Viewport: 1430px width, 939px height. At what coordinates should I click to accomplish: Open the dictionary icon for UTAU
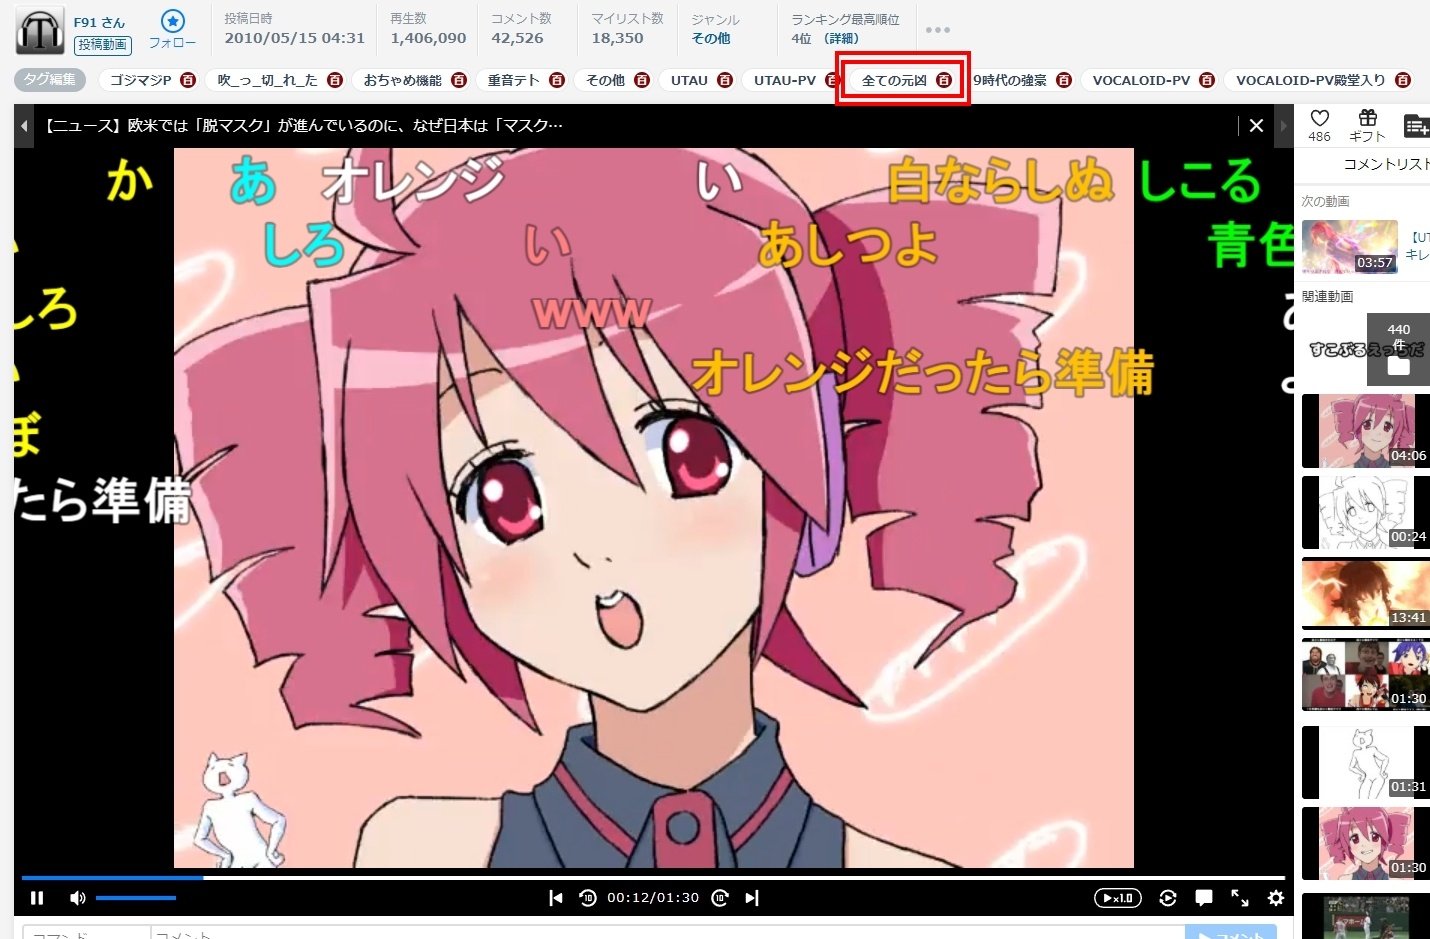725,80
